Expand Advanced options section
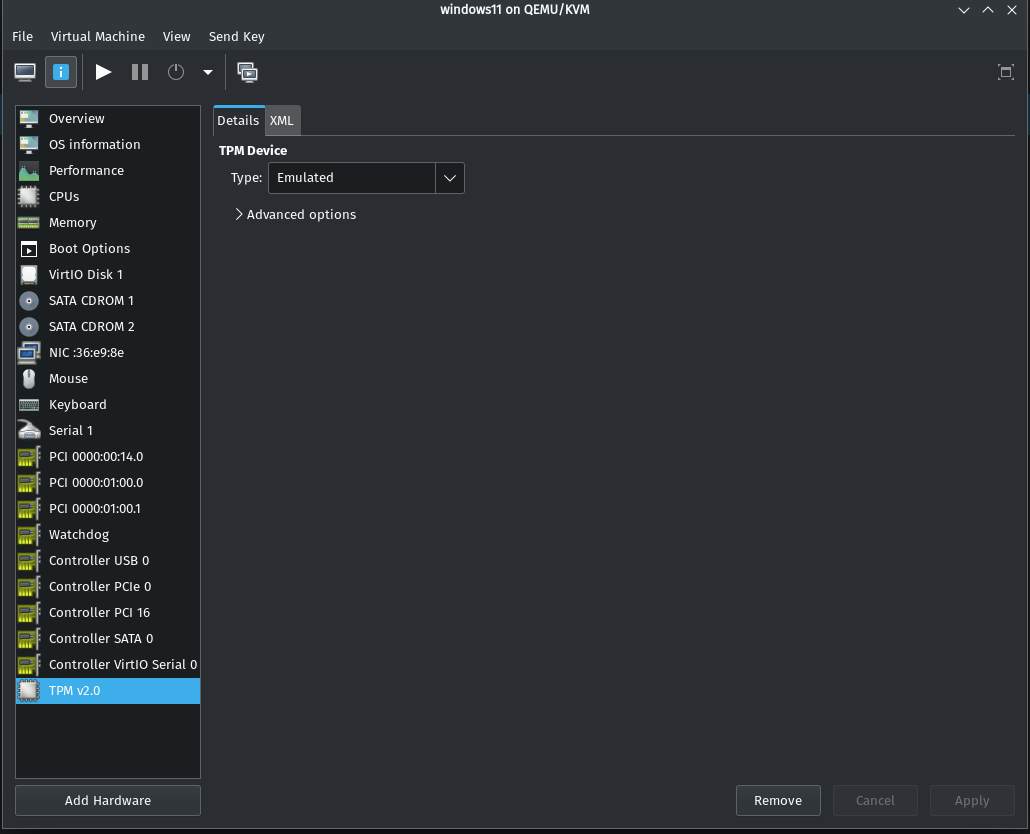Image resolution: width=1030 pixels, height=834 pixels. tap(295, 214)
